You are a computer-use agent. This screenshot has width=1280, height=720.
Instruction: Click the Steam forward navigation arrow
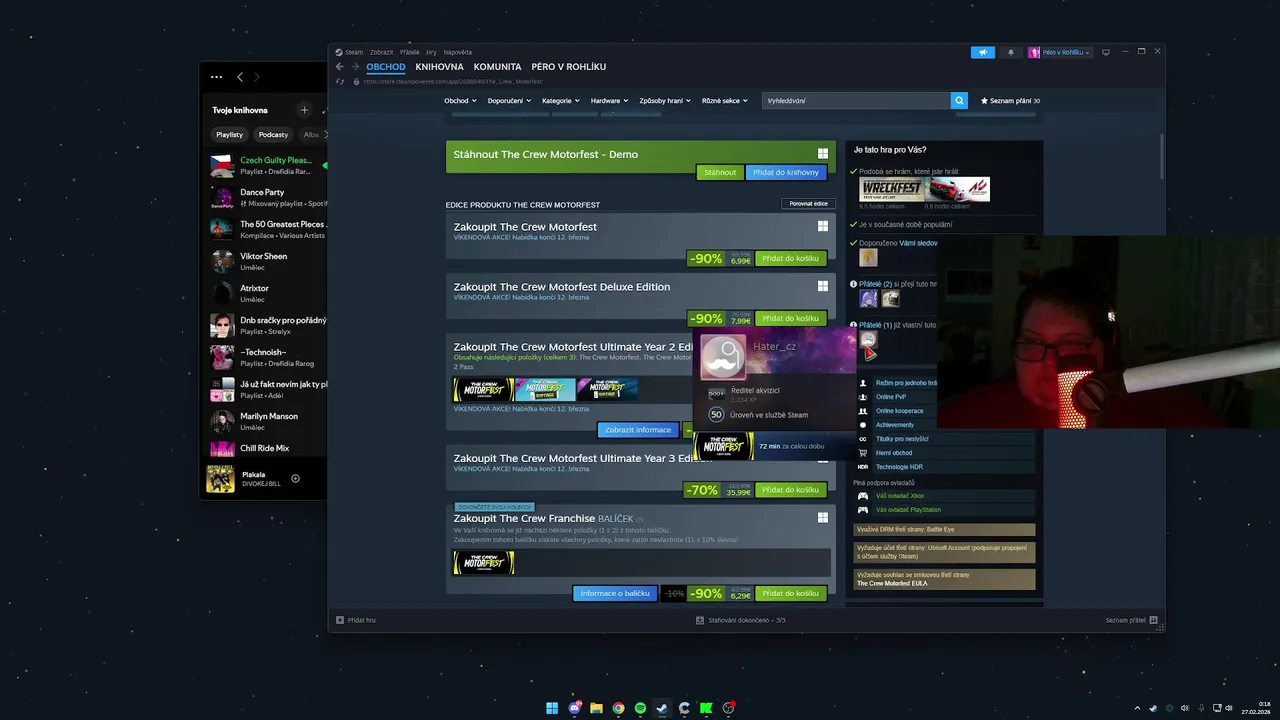tap(355, 67)
